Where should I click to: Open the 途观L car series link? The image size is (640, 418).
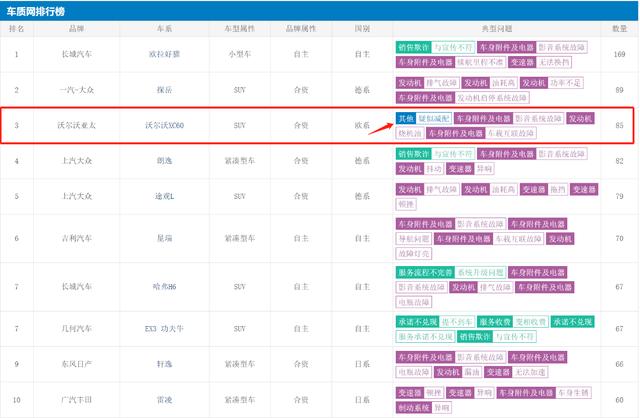coord(164,196)
